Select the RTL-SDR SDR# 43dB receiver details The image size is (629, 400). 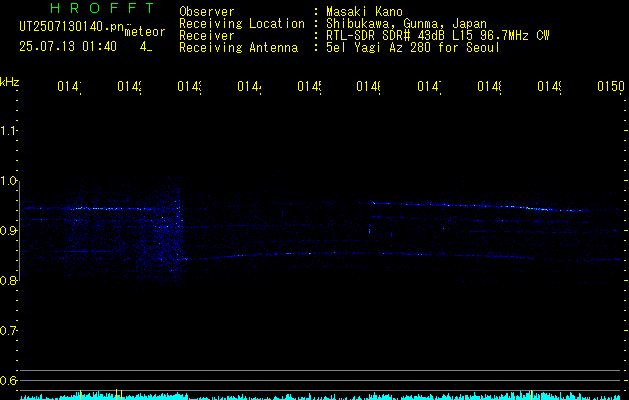click(x=438, y=36)
